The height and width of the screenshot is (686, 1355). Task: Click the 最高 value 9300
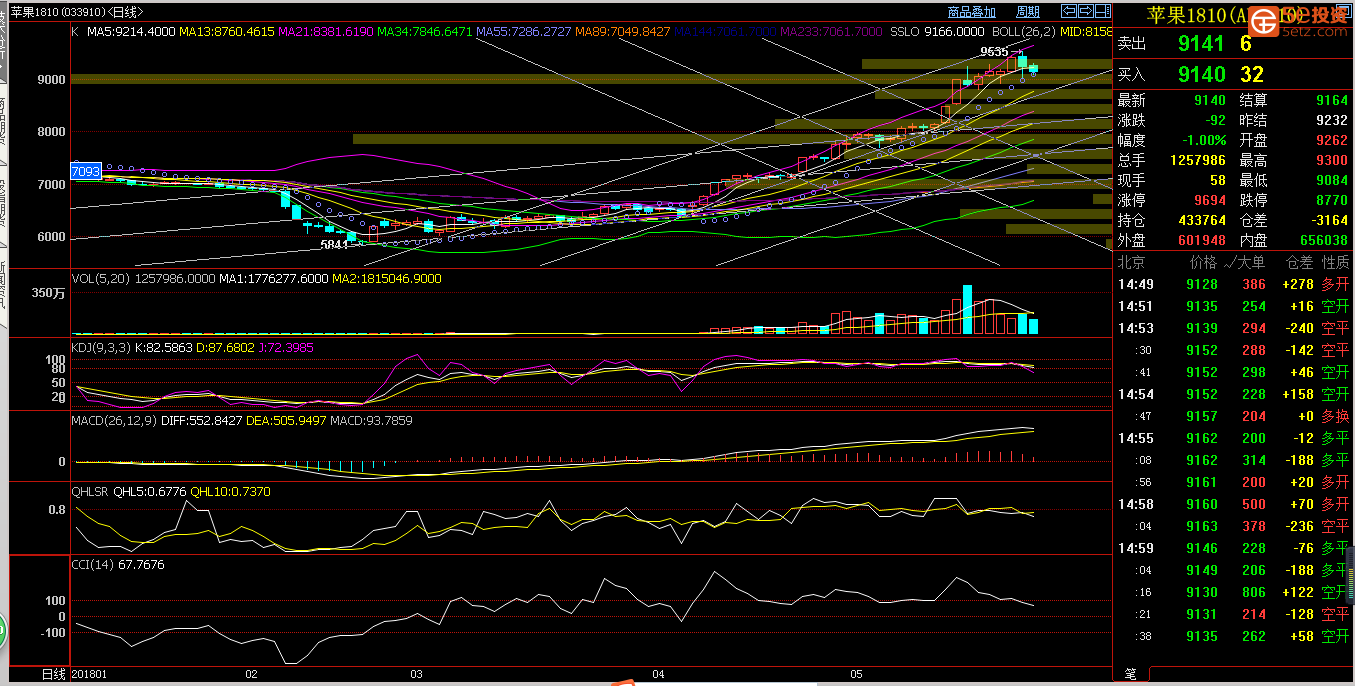click(x=1332, y=160)
